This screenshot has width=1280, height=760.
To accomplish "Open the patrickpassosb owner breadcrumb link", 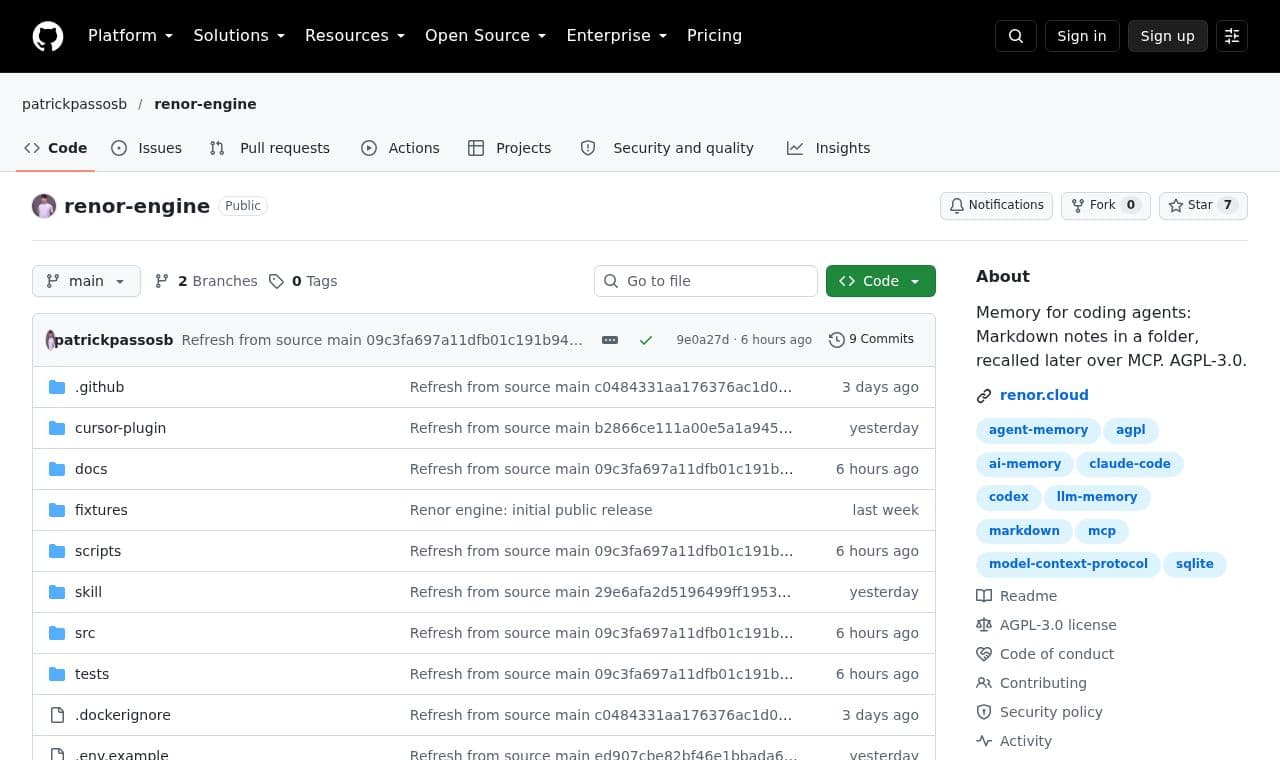I will coord(74,104).
